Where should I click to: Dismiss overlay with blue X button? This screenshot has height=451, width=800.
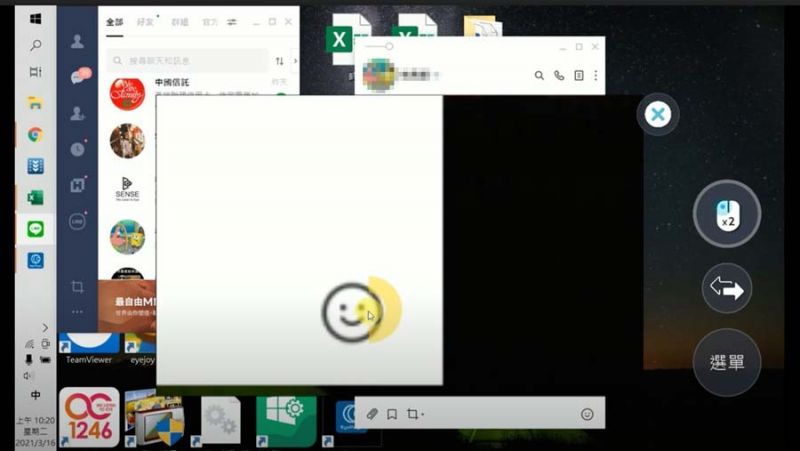(657, 115)
